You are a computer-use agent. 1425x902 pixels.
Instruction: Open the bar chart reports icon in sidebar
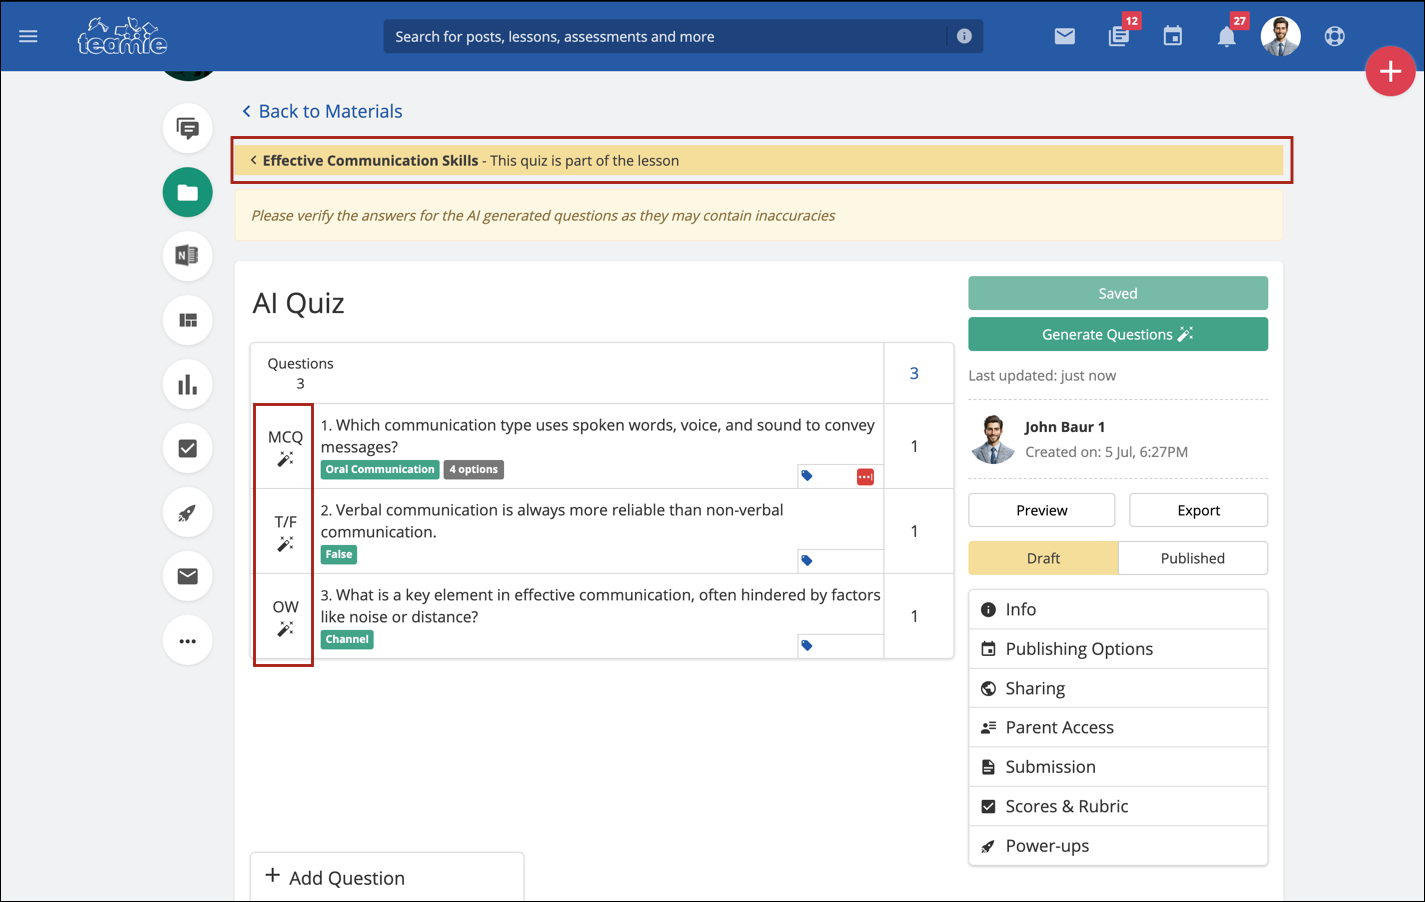(x=188, y=384)
